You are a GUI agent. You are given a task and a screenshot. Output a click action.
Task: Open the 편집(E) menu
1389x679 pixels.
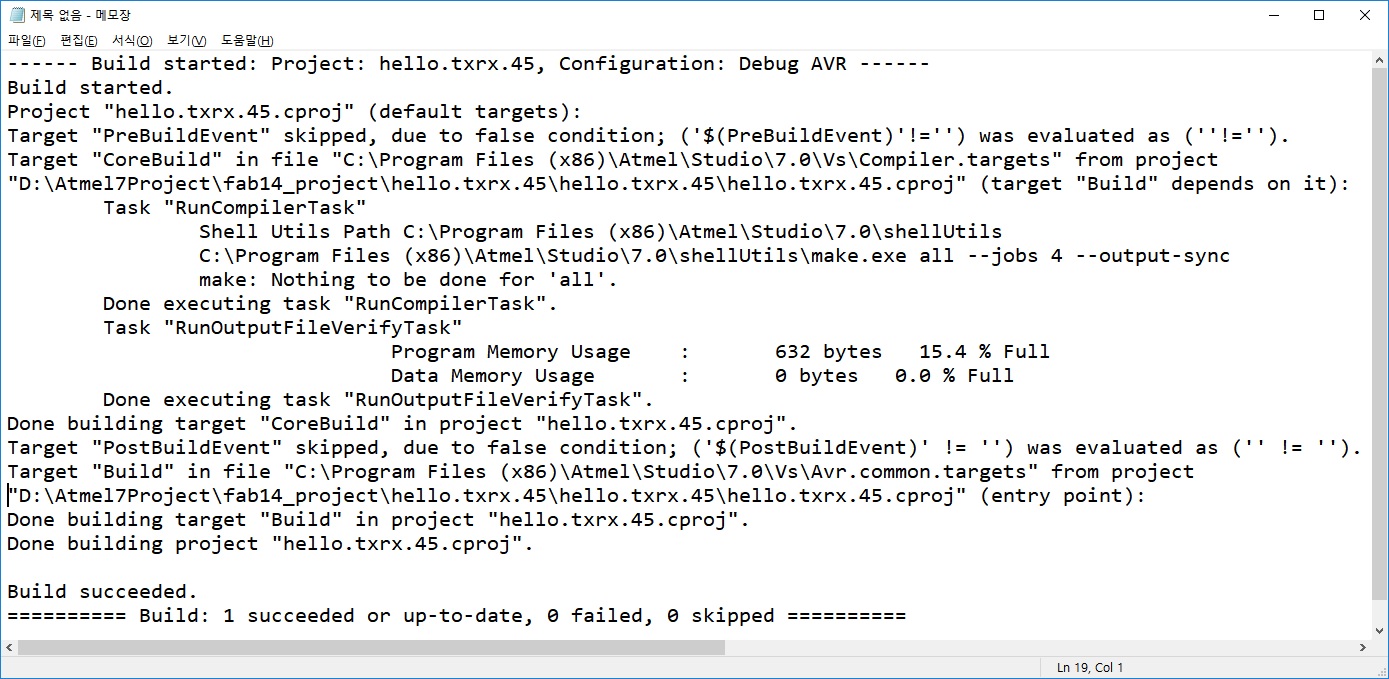click(x=79, y=40)
